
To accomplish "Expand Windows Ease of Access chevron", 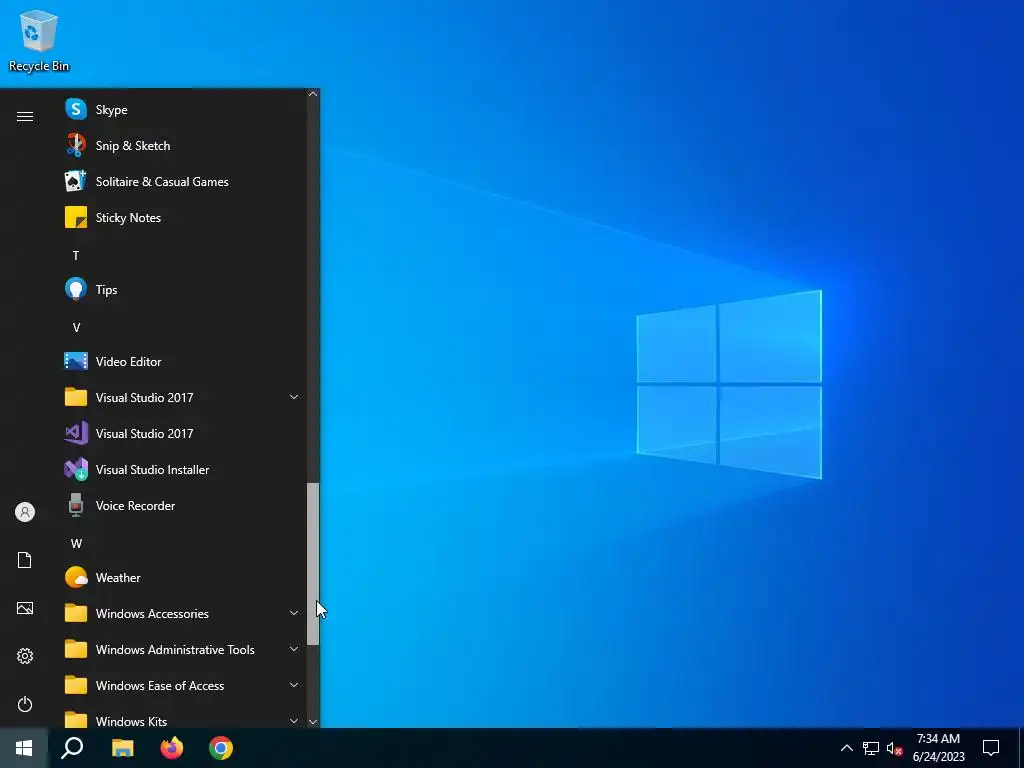I will (294, 685).
